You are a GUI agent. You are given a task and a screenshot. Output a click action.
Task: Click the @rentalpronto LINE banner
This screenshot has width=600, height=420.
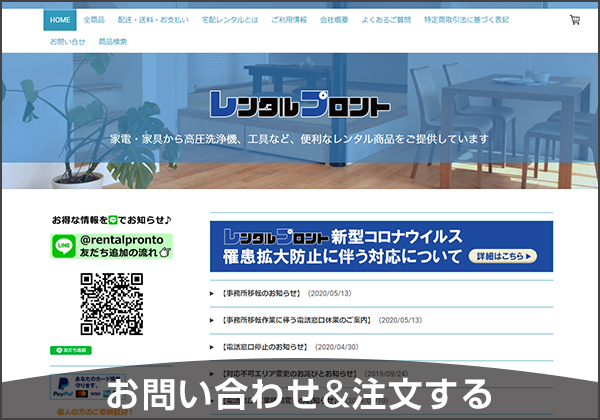point(111,246)
